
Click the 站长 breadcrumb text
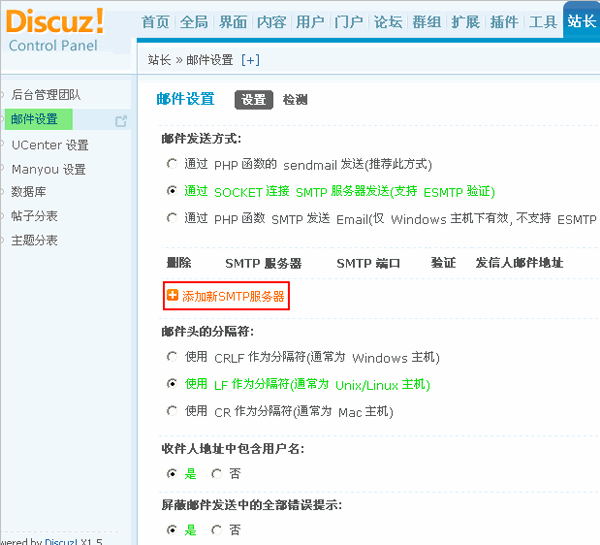(159, 60)
